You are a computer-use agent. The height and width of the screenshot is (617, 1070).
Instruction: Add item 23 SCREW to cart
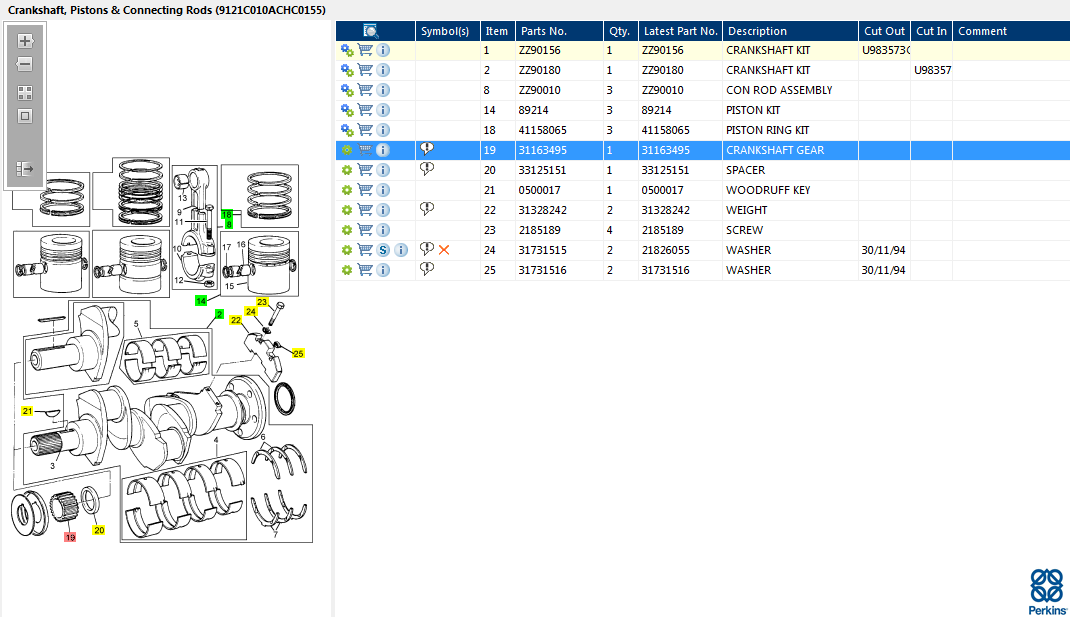(x=365, y=230)
